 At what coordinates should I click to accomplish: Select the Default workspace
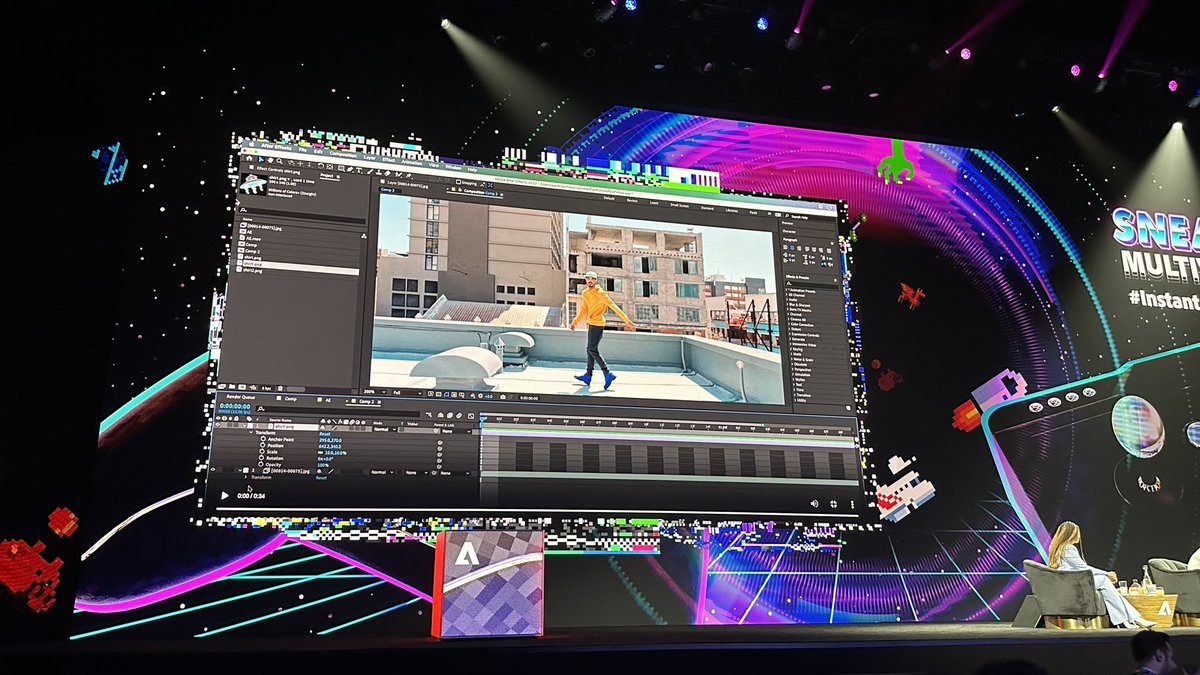coord(609,198)
